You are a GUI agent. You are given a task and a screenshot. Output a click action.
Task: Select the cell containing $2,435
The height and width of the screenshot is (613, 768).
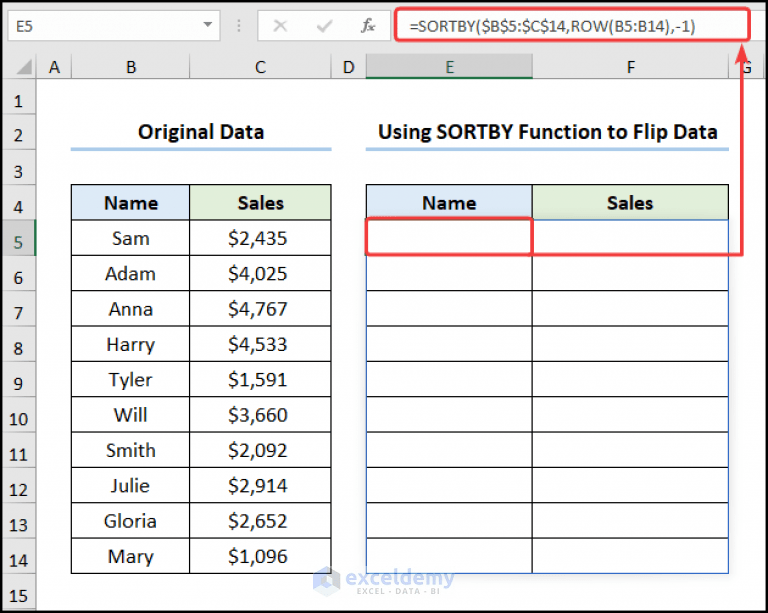[260, 238]
